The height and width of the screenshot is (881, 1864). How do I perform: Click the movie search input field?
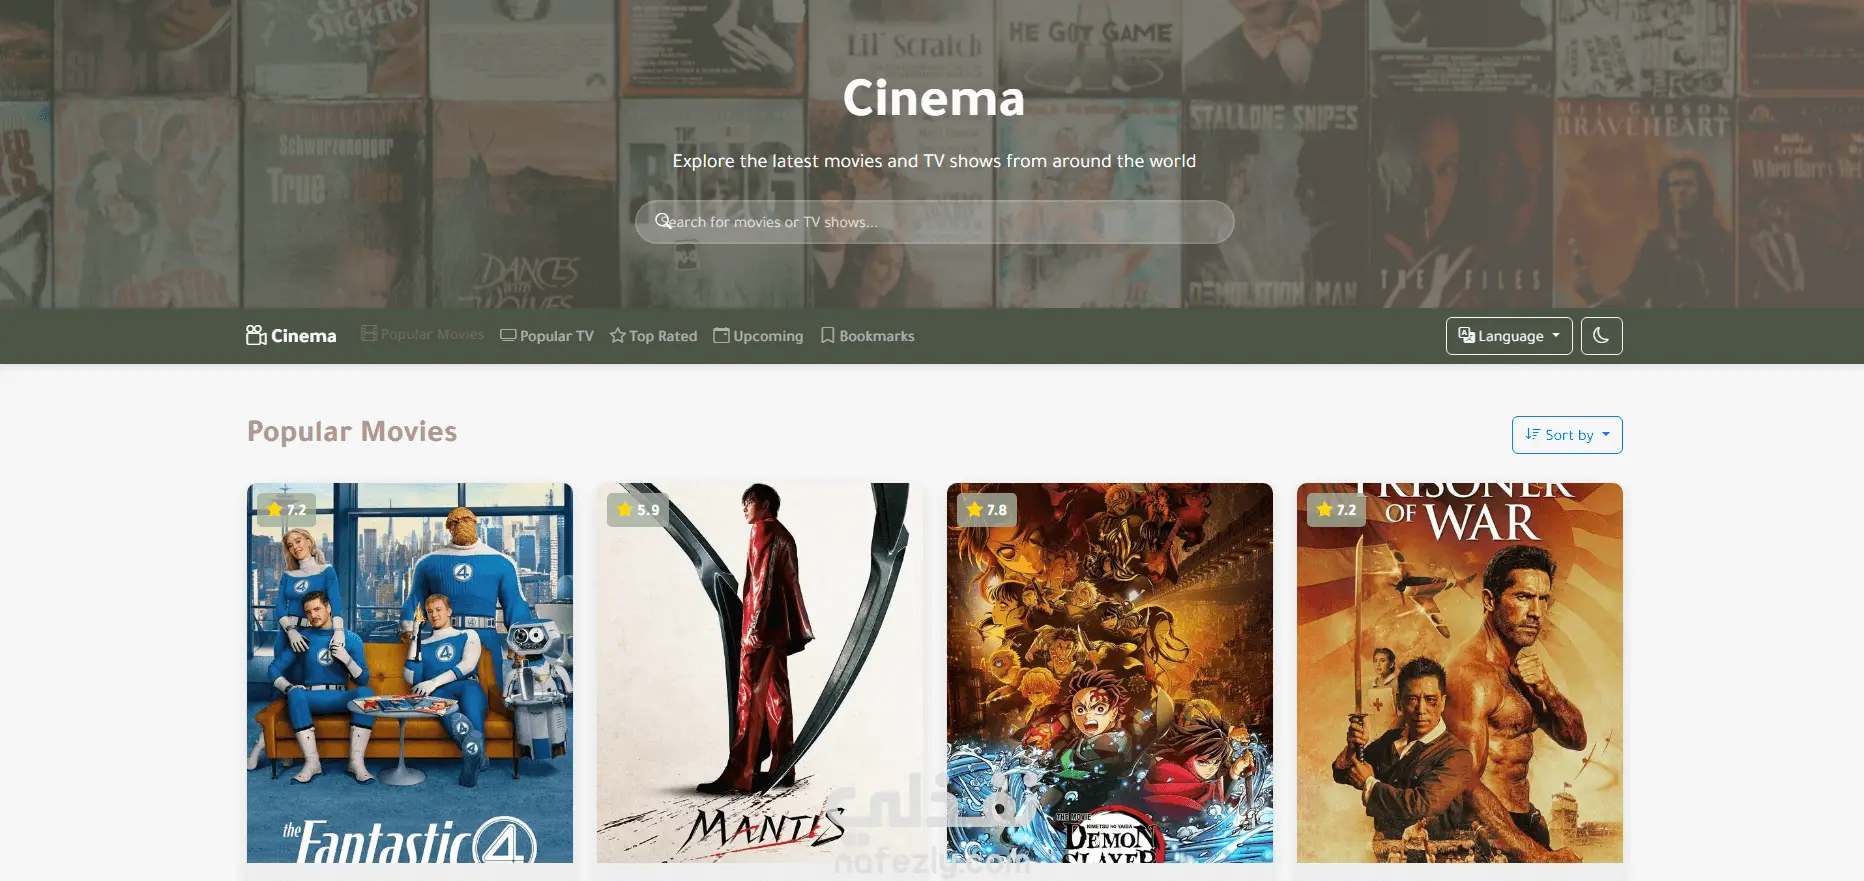[x=934, y=222]
